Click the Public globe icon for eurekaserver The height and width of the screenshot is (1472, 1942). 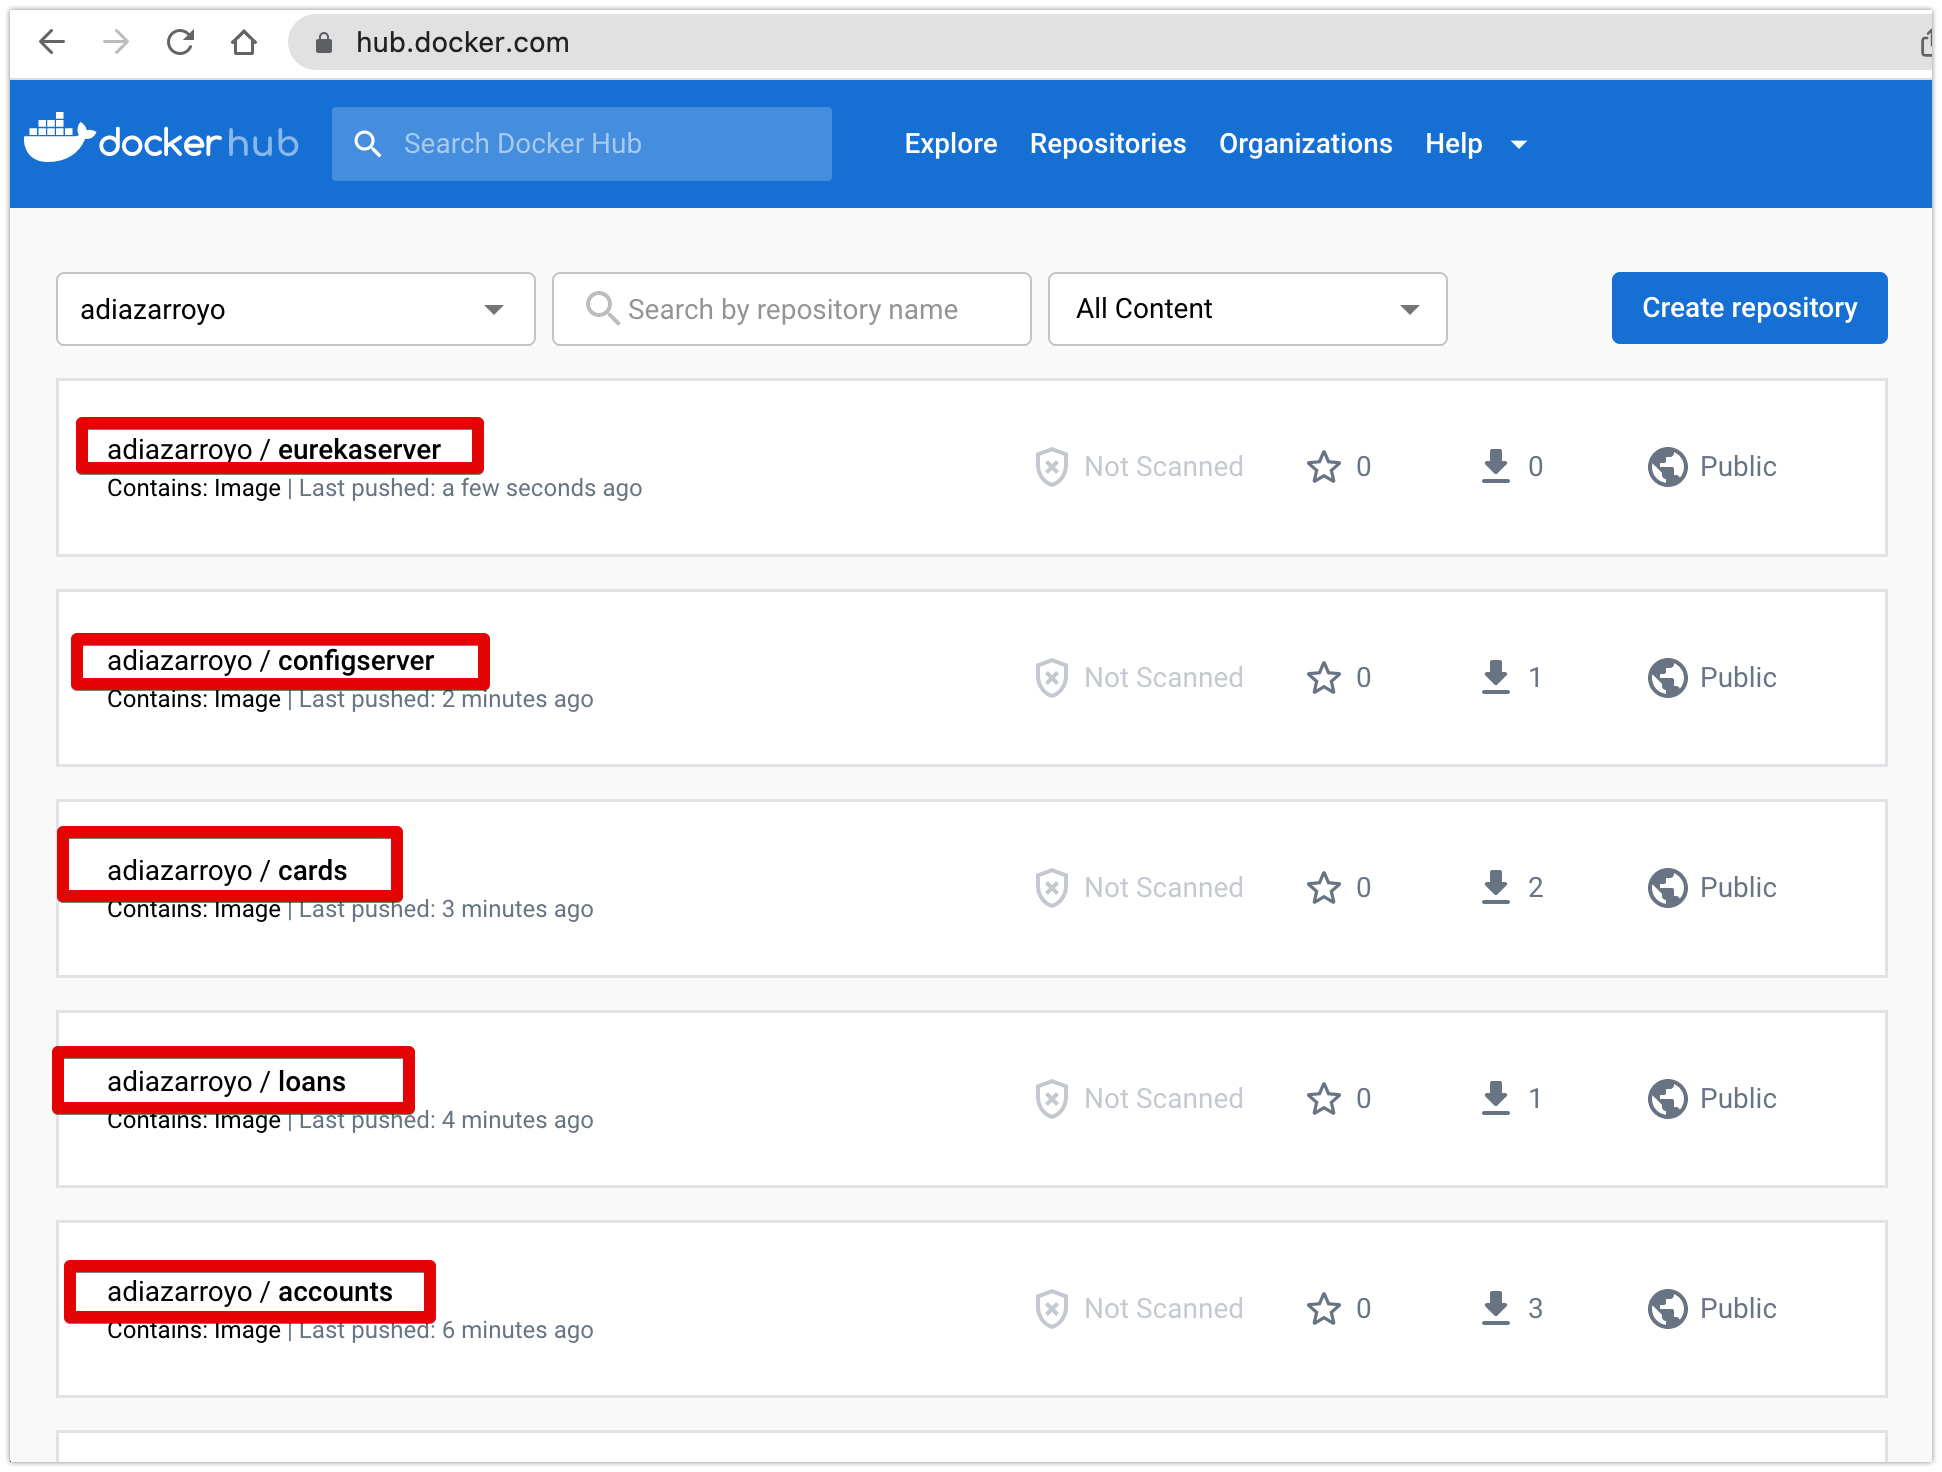1668,467
